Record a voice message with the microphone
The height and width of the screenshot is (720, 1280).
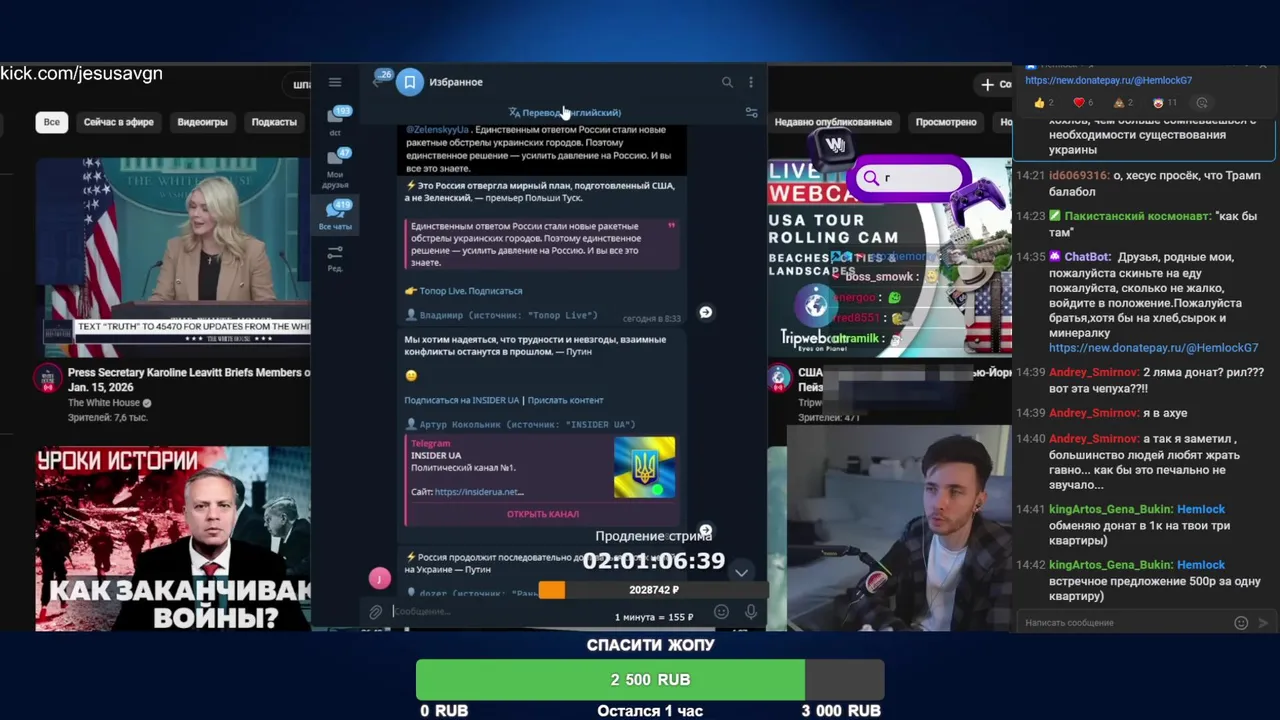tap(751, 611)
